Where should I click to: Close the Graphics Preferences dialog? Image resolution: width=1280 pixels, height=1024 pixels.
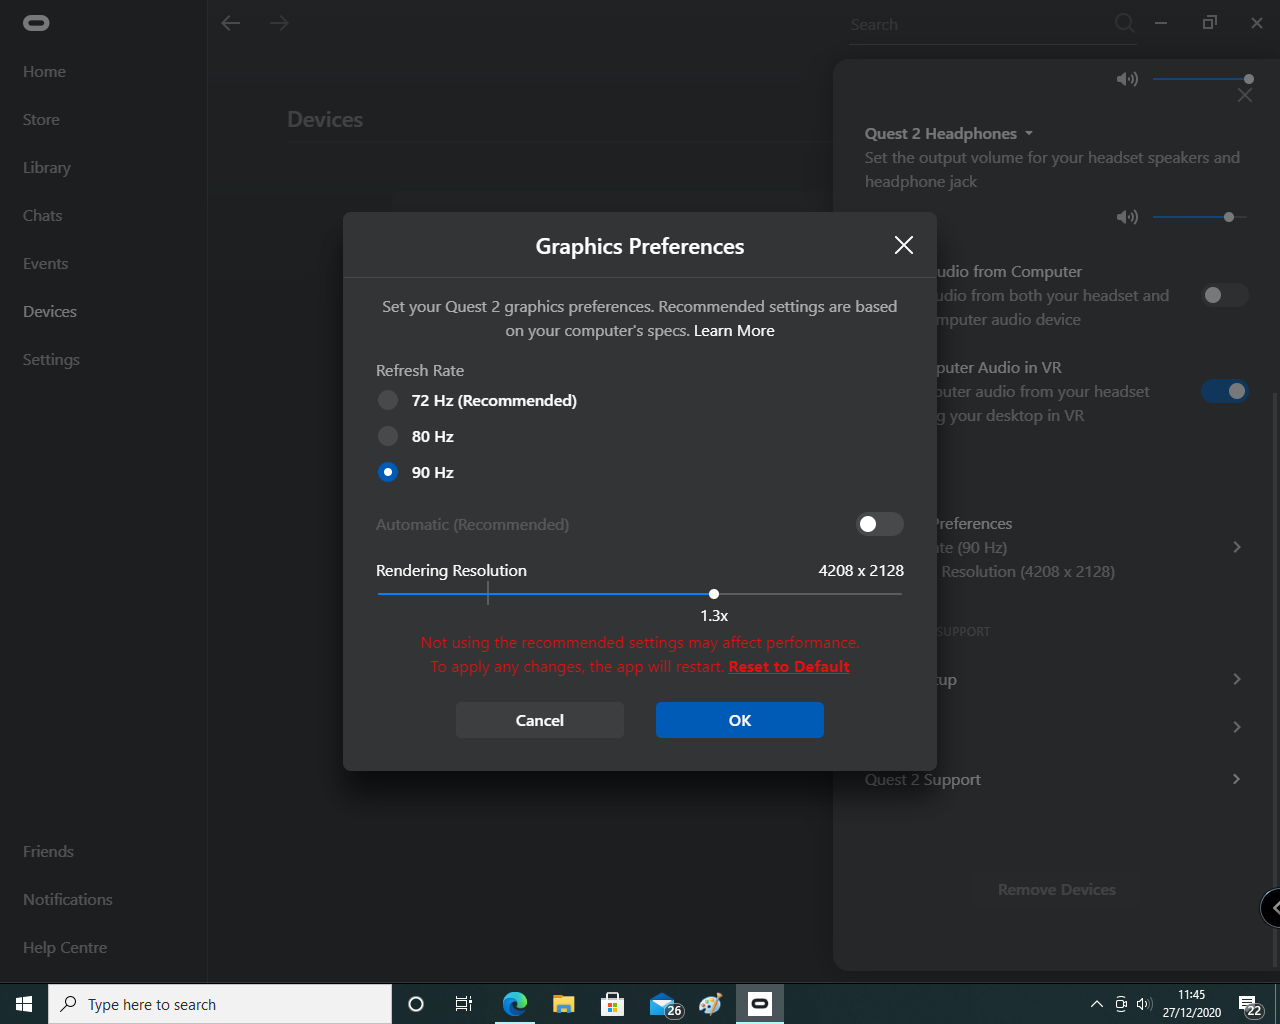pos(904,245)
